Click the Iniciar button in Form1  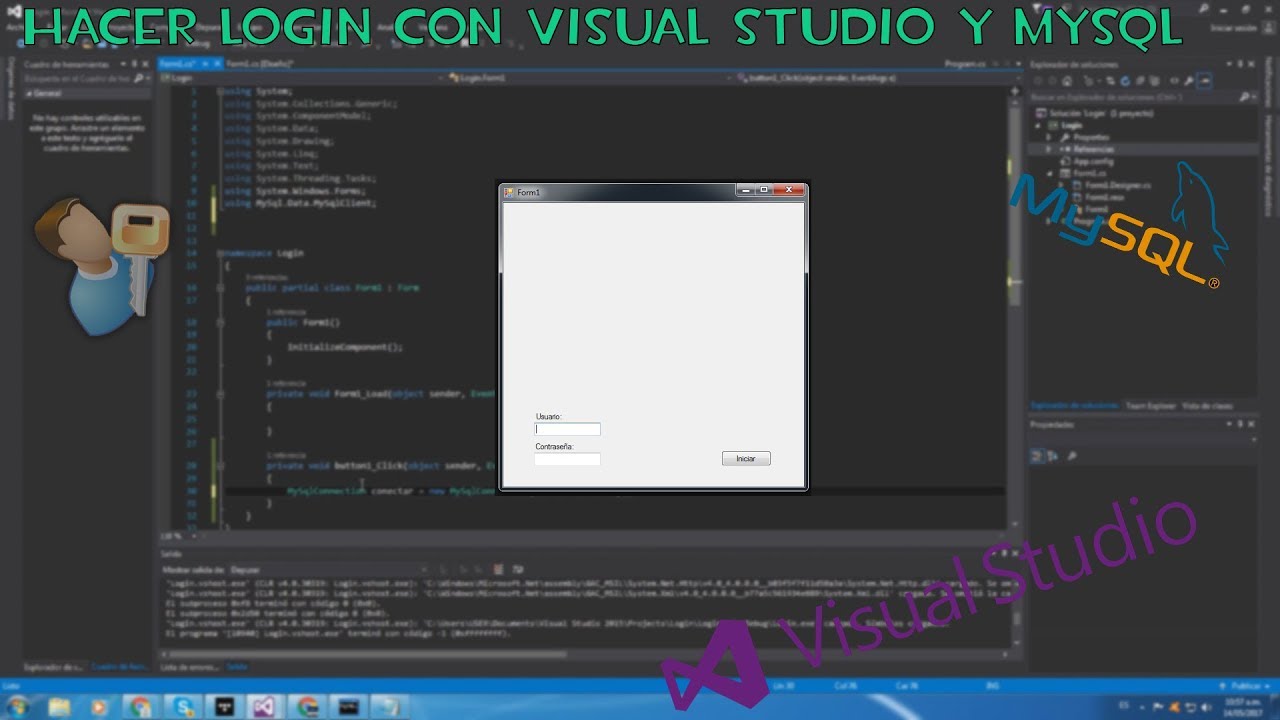tap(746, 459)
